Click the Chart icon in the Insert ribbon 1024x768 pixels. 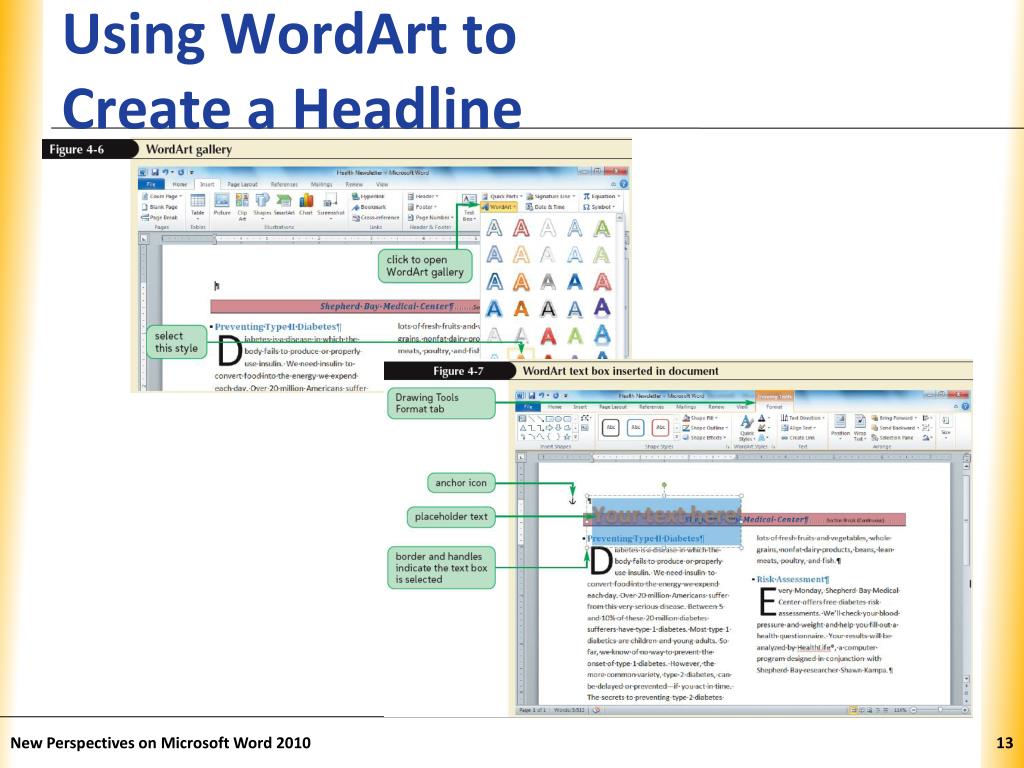point(306,204)
